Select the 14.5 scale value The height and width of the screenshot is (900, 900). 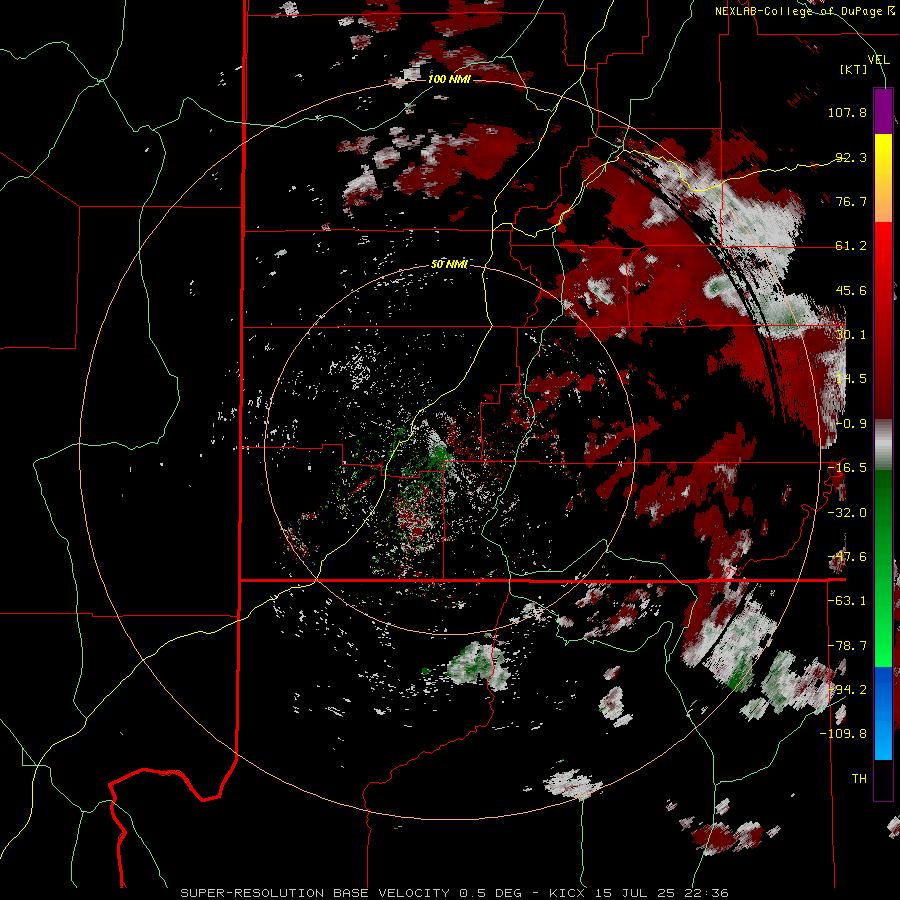[851, 379]
